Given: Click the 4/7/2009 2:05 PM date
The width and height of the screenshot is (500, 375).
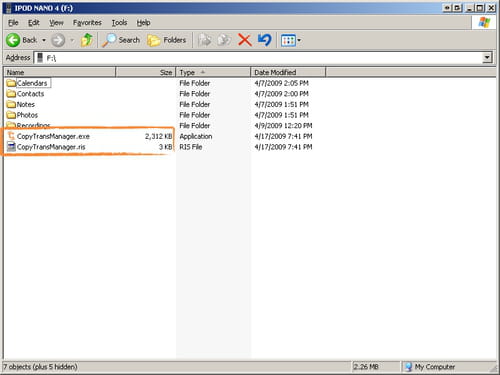Looking at the screenshot, I should click(x=281, y=83).
